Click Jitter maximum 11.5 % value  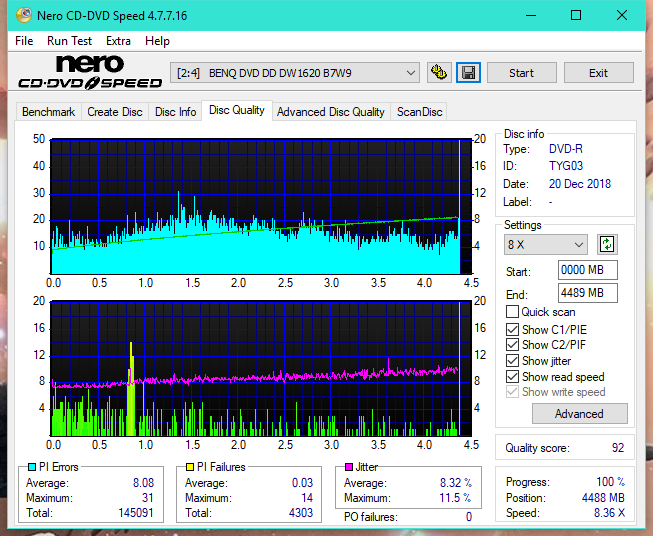(x=456, y=498)
